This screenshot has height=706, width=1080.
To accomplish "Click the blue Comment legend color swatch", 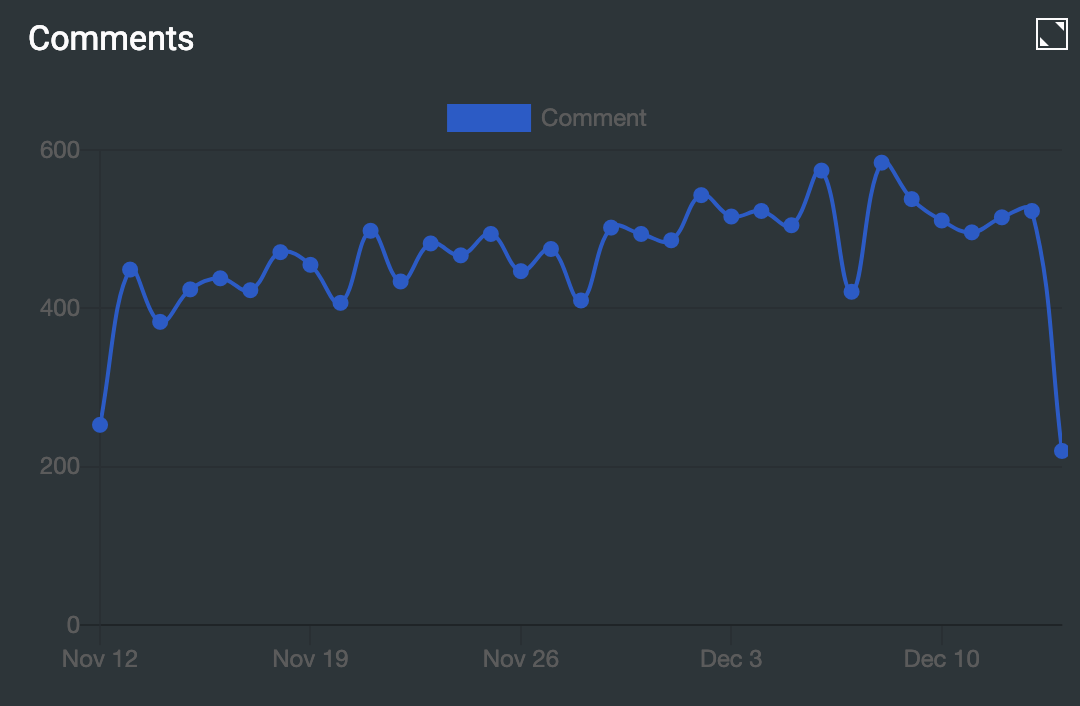I will [488, 118].
